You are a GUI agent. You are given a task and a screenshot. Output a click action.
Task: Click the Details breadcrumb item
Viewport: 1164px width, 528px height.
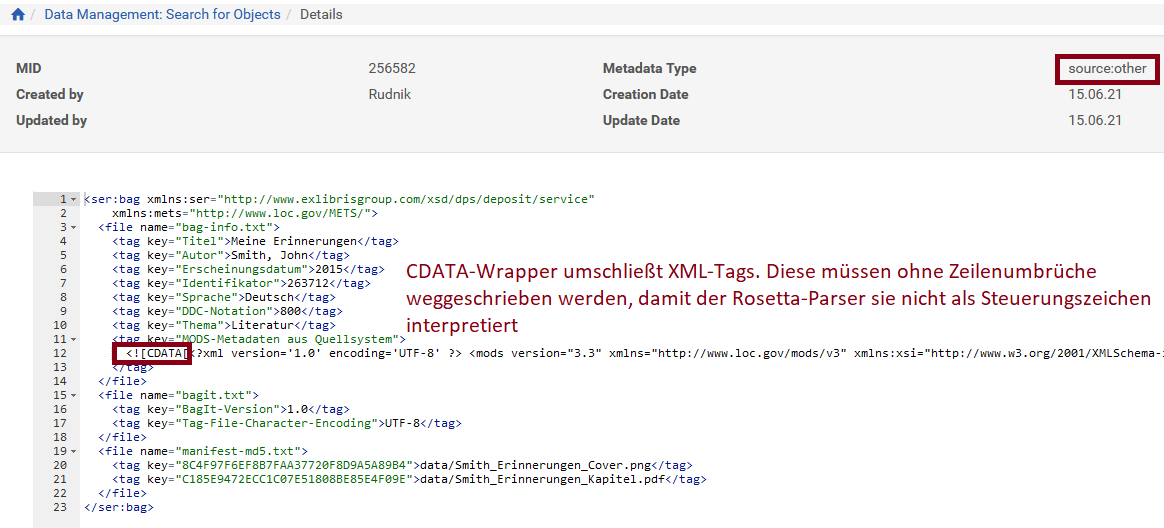click(x=321, y=15)
